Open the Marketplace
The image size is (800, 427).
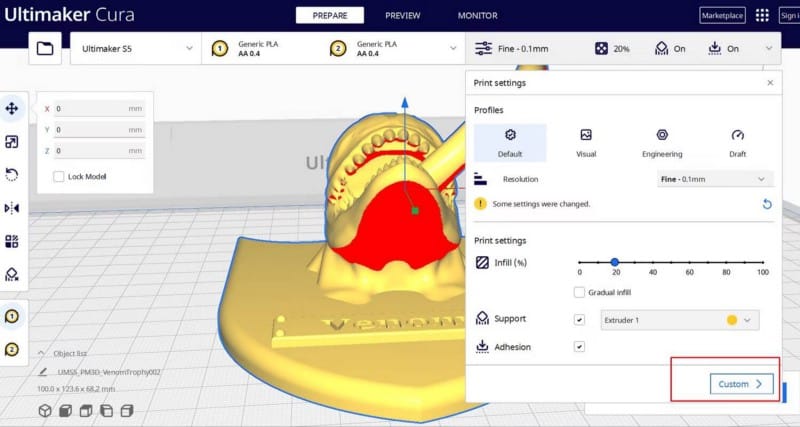722,15
